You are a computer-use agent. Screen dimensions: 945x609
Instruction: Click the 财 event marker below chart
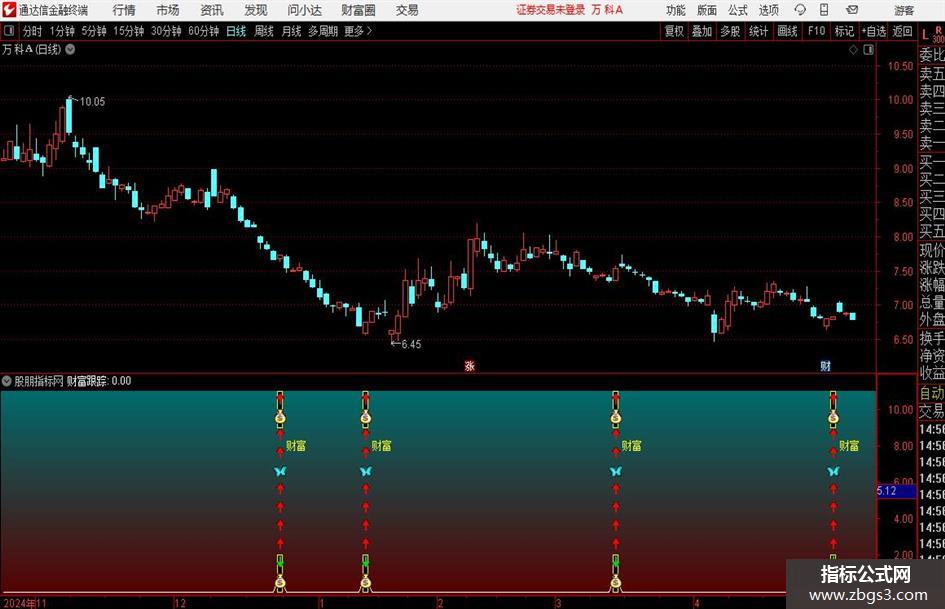click(x=826, y=366)
